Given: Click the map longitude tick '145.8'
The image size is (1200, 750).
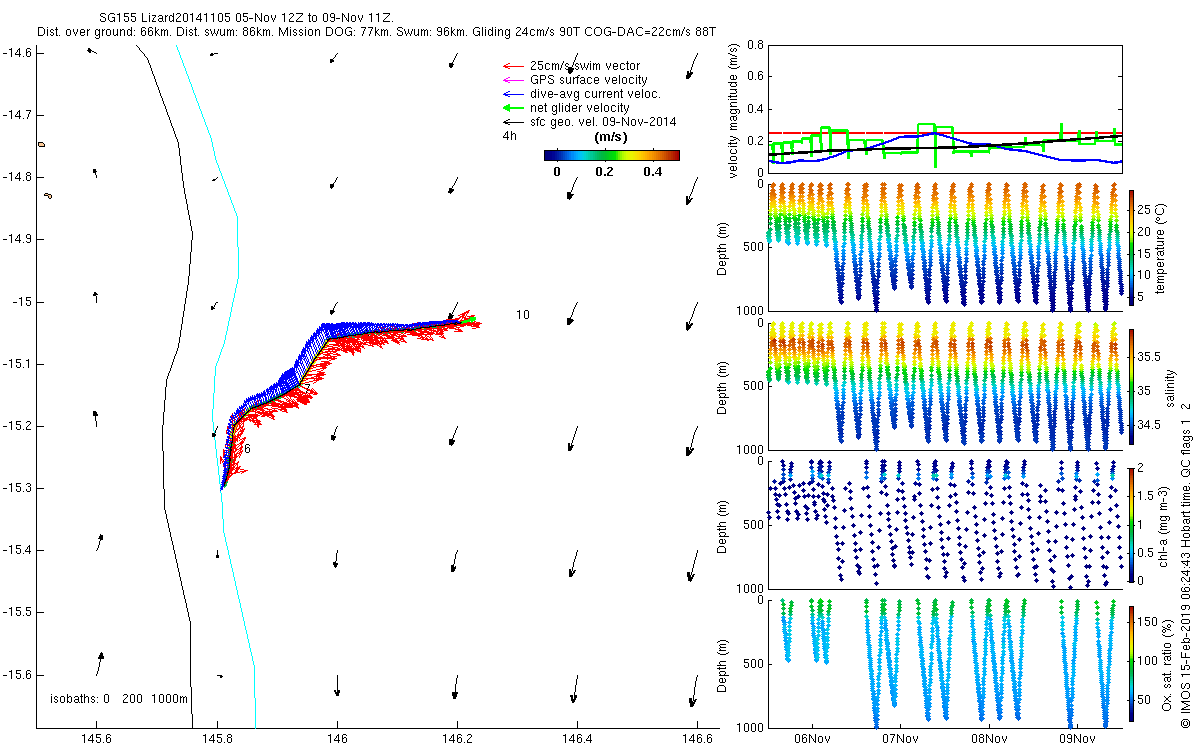Looking at the screenshot, I should [217, 739].
